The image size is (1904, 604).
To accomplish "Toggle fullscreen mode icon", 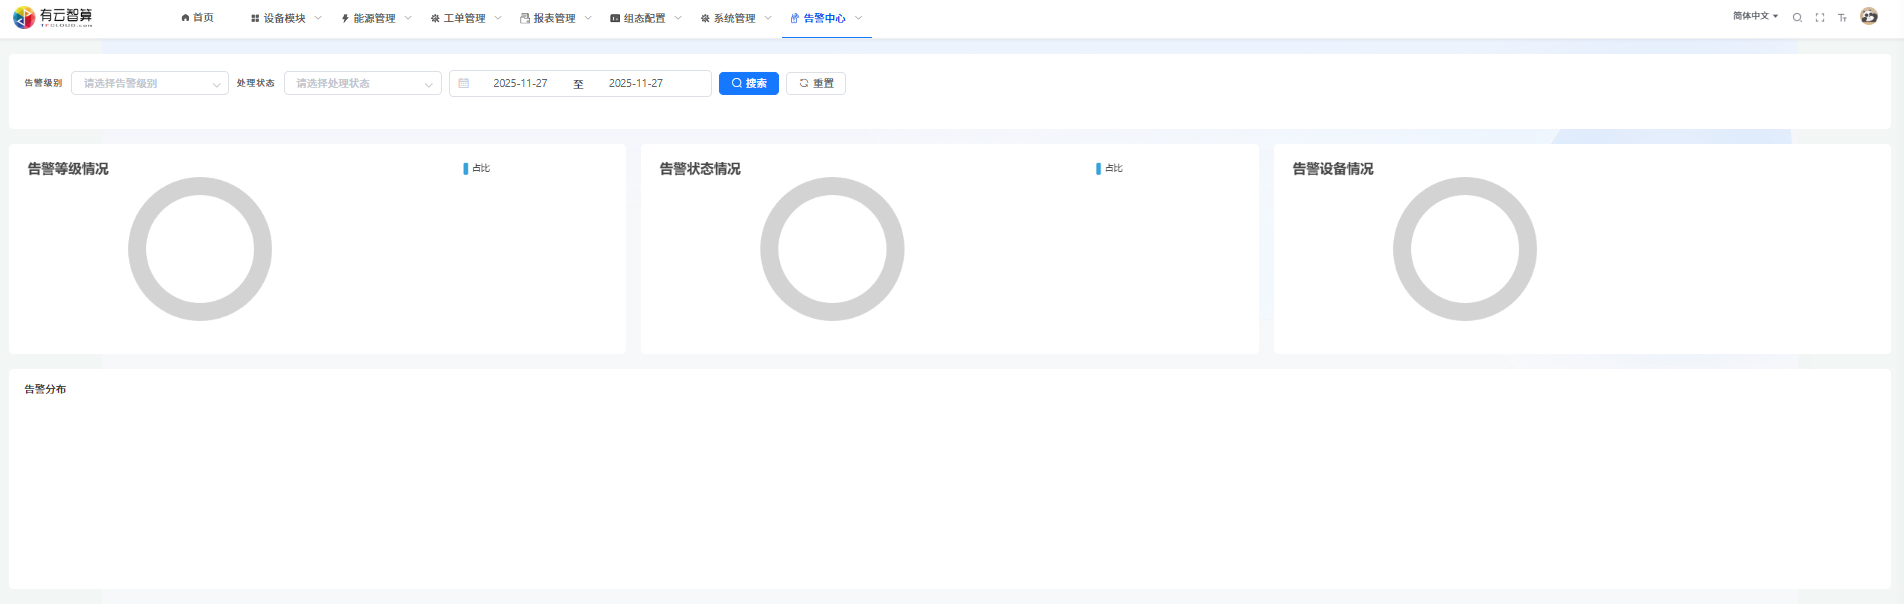I will coord(1820,18).
